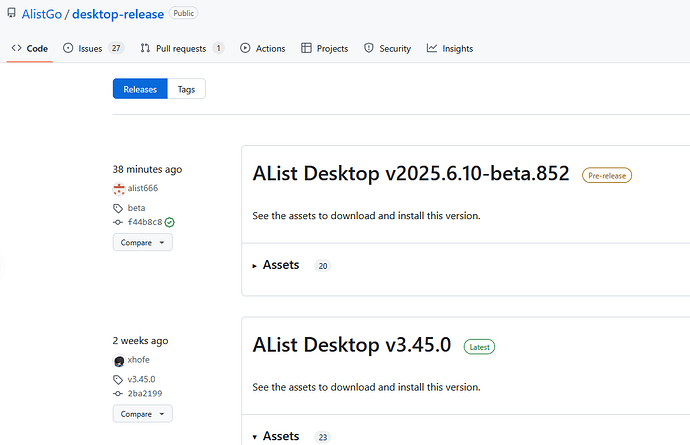The height and width of the screenshot is (445, 690).
Task: Open commit f44b8c8 link
Action: (x=145, y=222)
